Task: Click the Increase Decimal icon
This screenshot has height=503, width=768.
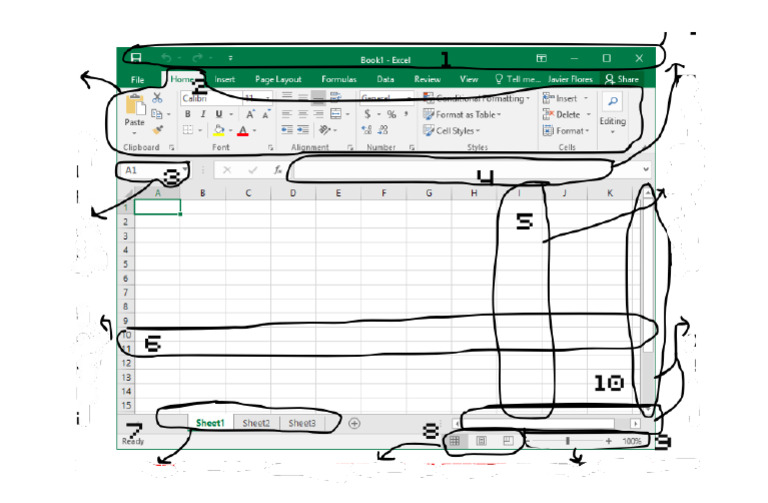Action: pos(366,130)
